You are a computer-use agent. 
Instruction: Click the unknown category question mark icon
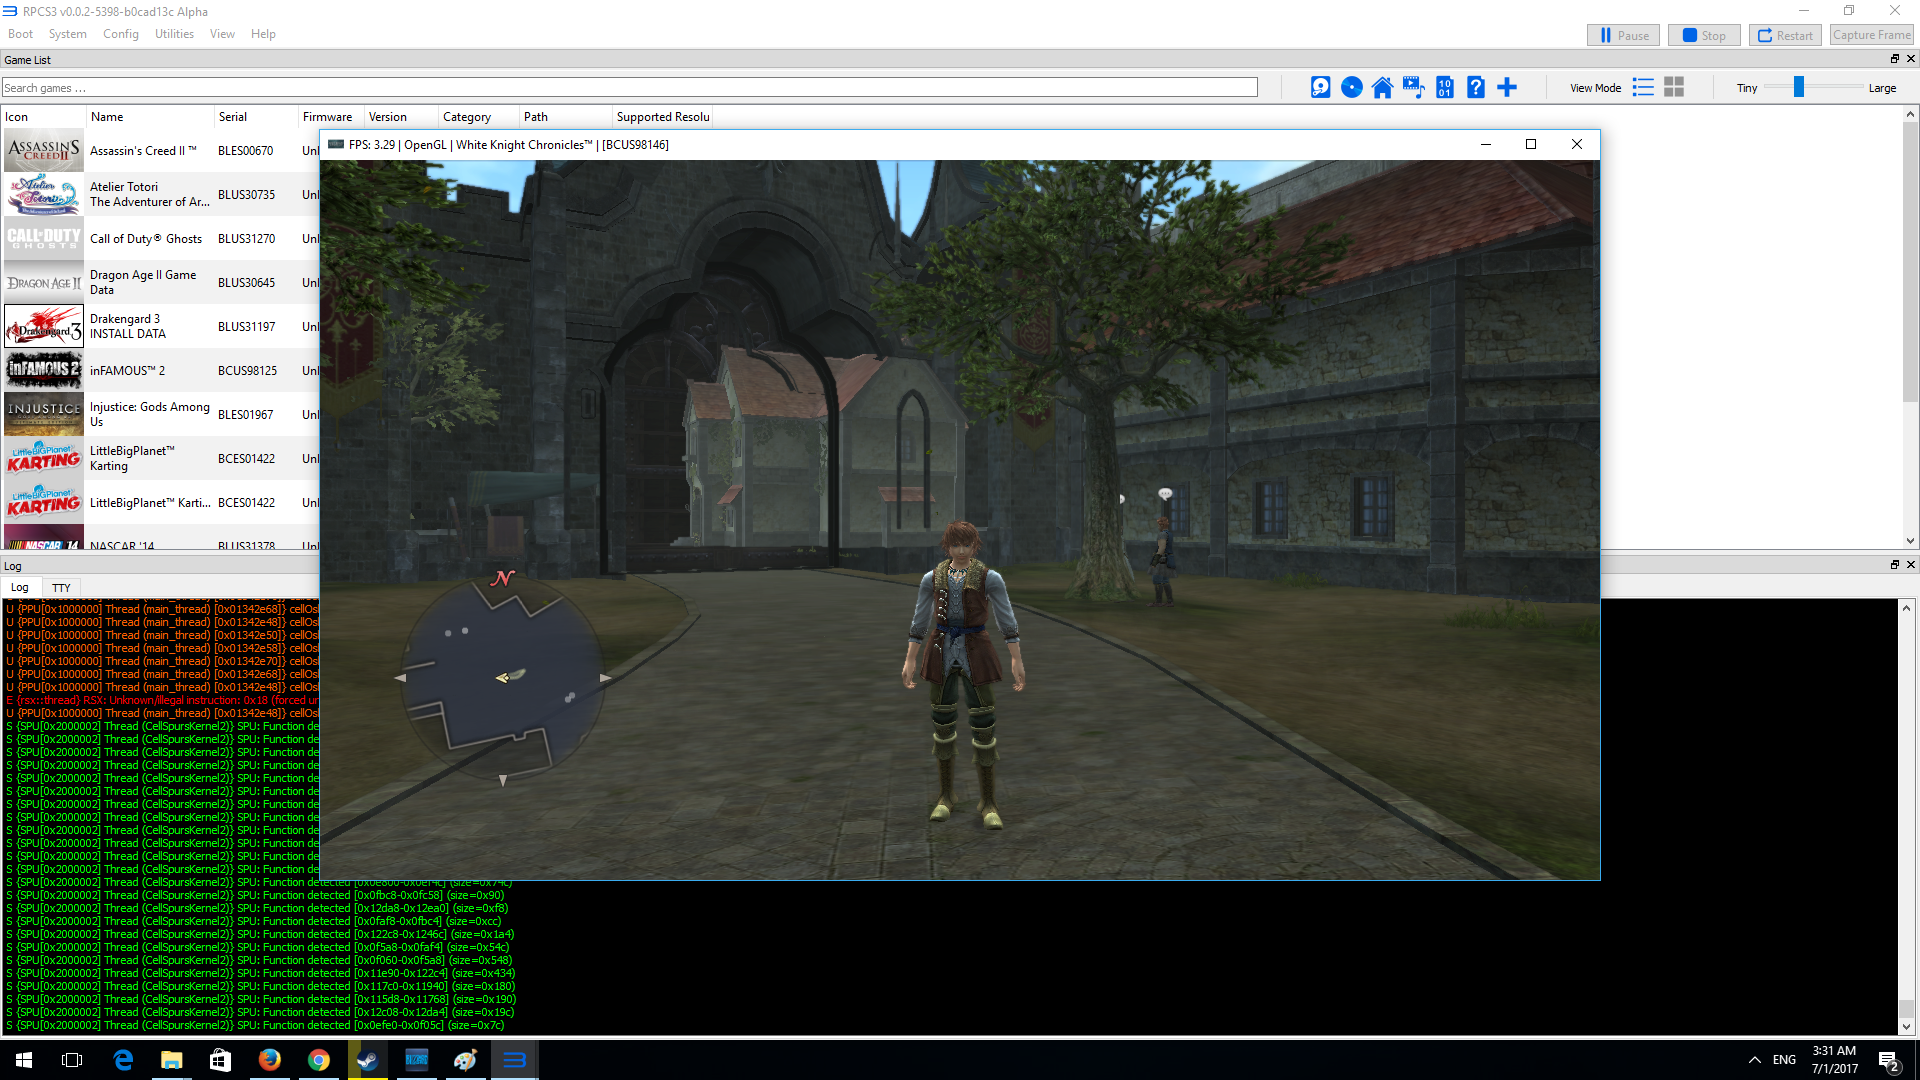click(1476, 88)
